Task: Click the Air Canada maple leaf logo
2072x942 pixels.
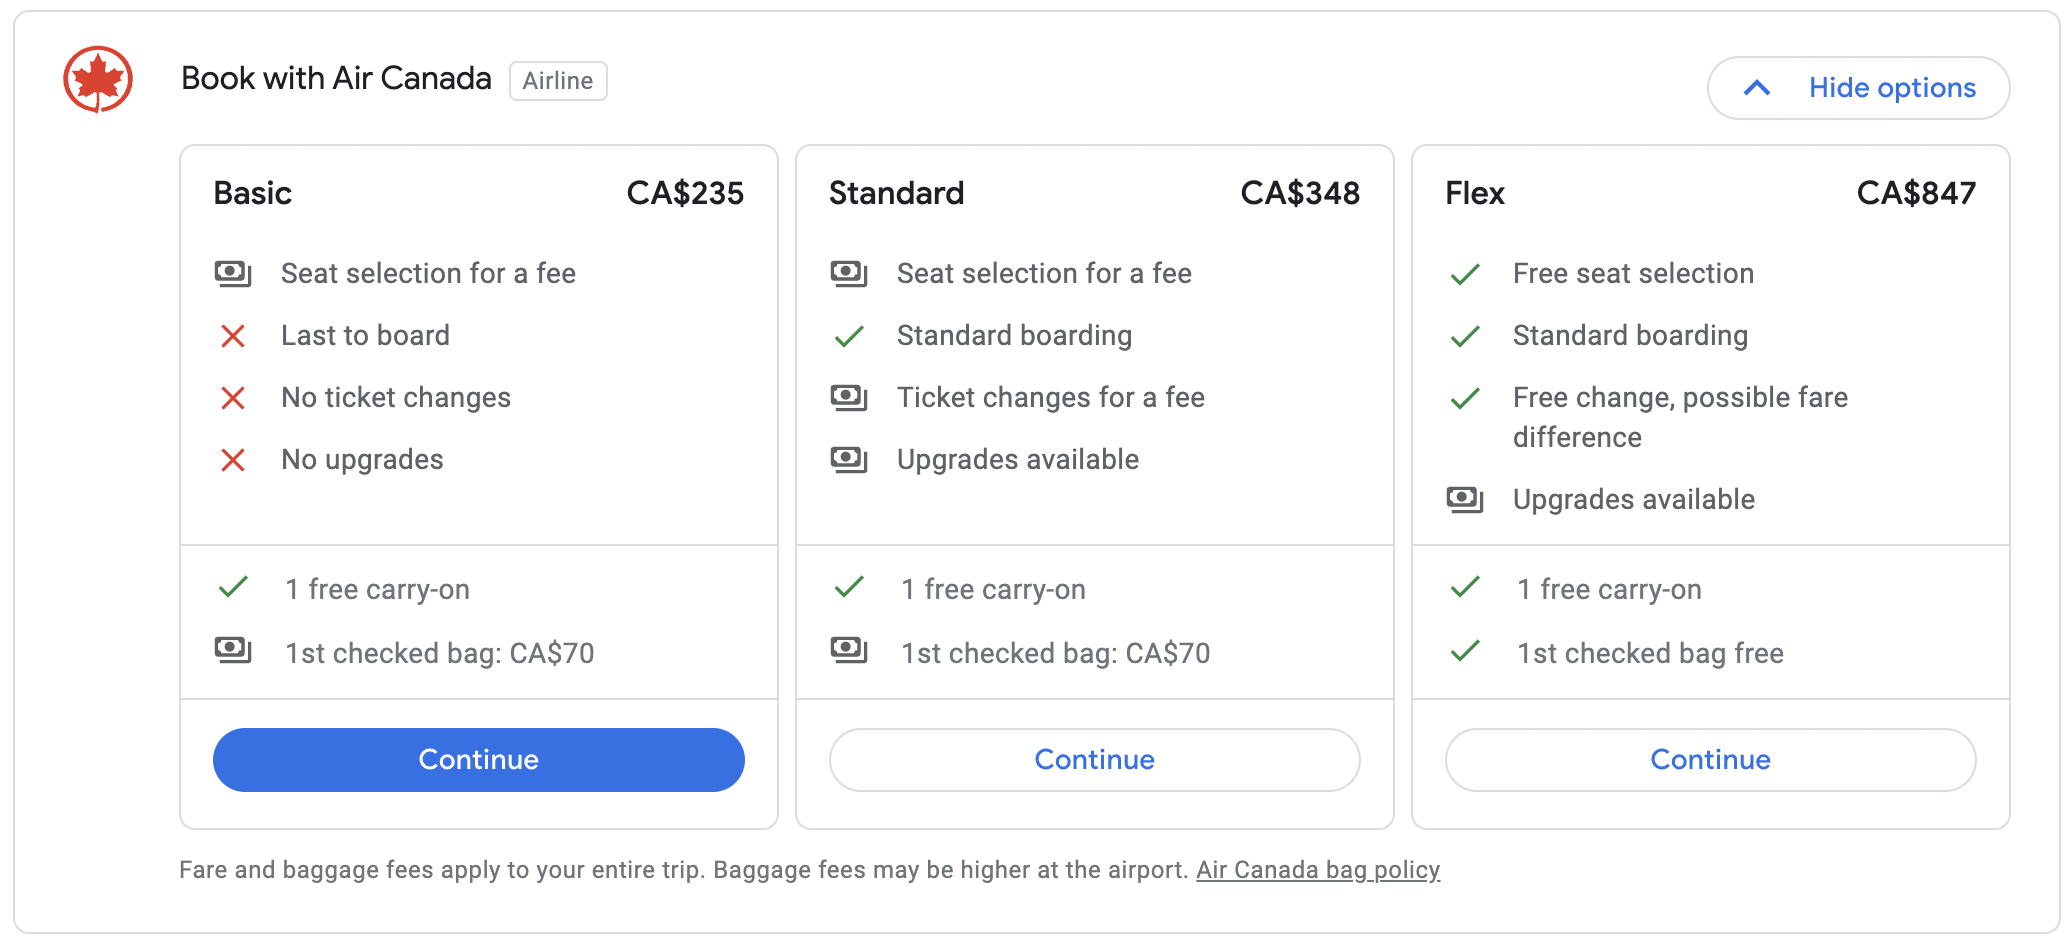Action: 98,79
